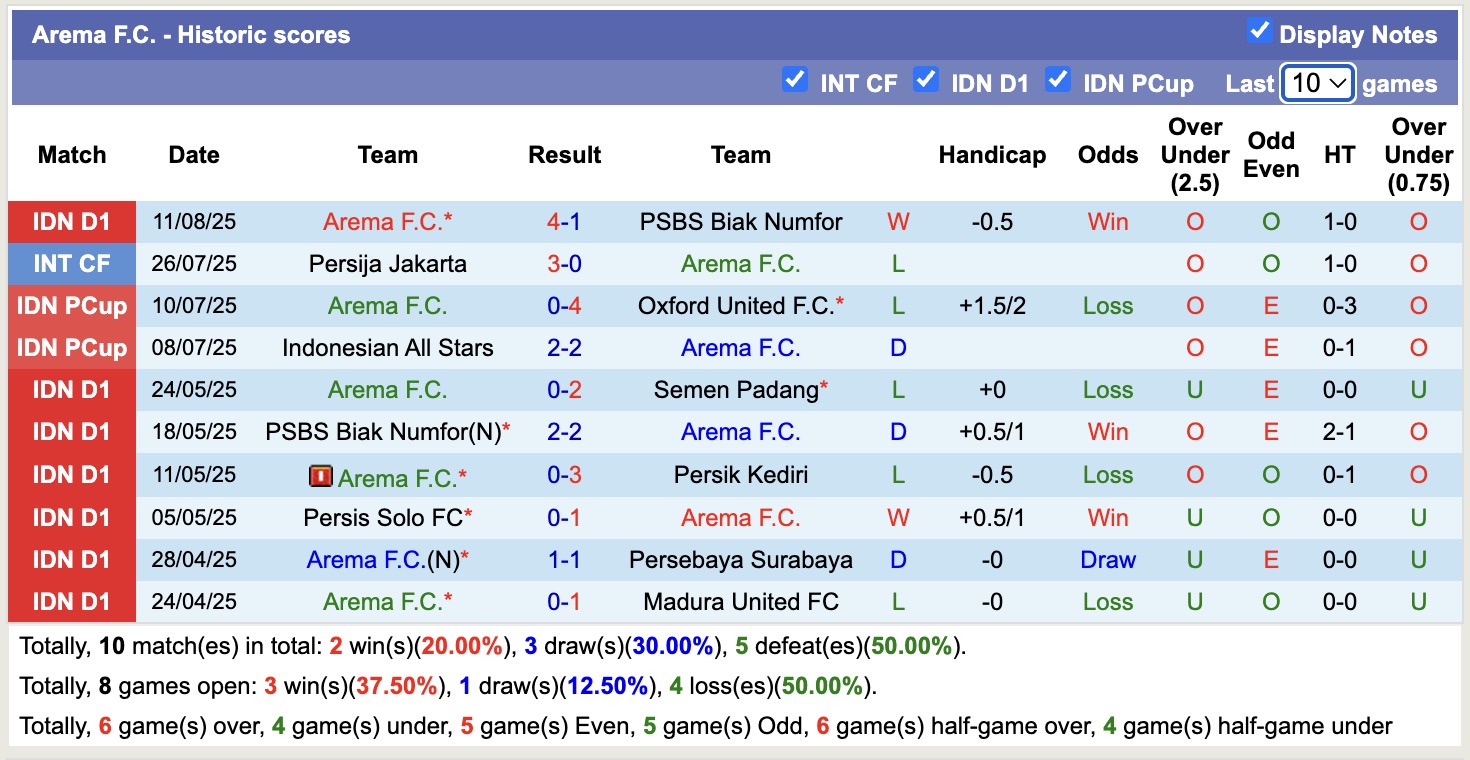The width and height of the screenshot is (1470, 760).
Task: Click the Persija Jakarta team link
Action: (x=388, y=264)
